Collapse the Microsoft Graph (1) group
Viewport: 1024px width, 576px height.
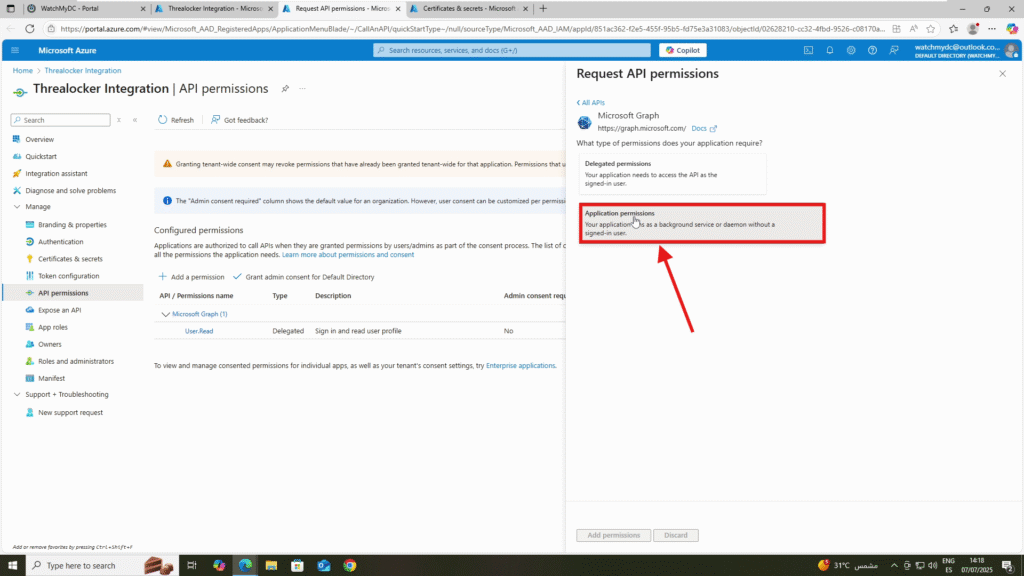click(165, 314)
